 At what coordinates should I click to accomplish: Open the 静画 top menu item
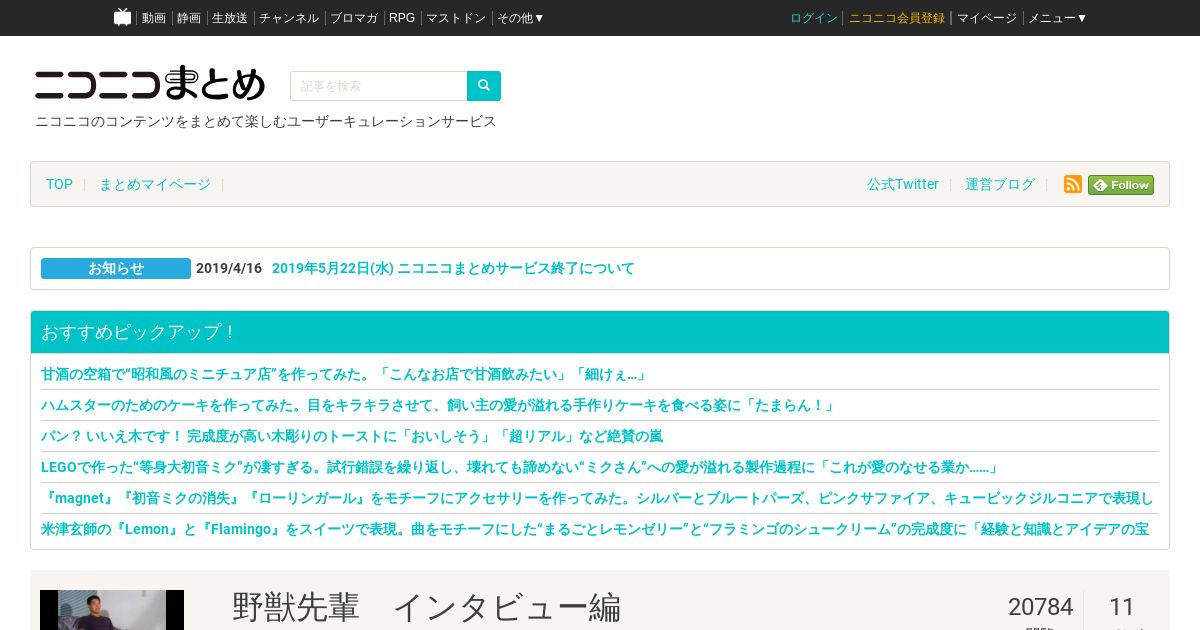coord(189,18)
